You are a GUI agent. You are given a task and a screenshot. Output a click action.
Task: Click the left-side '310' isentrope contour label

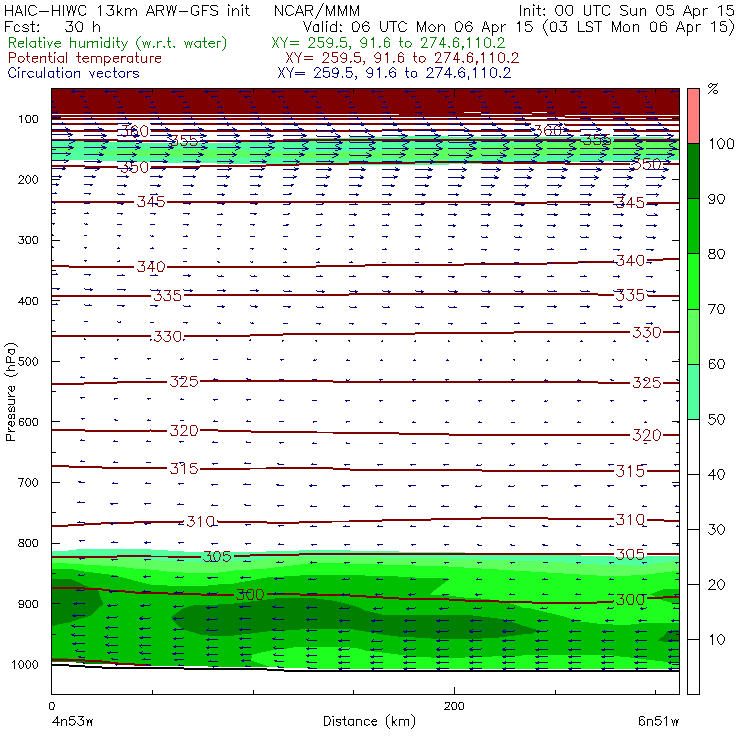coord(201,521)
